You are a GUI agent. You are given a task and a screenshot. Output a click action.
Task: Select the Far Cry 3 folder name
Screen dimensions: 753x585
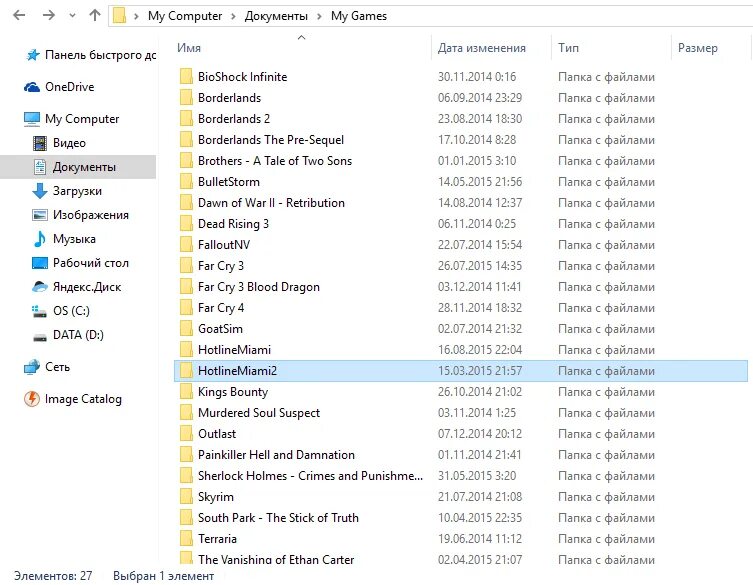[221, 266]
